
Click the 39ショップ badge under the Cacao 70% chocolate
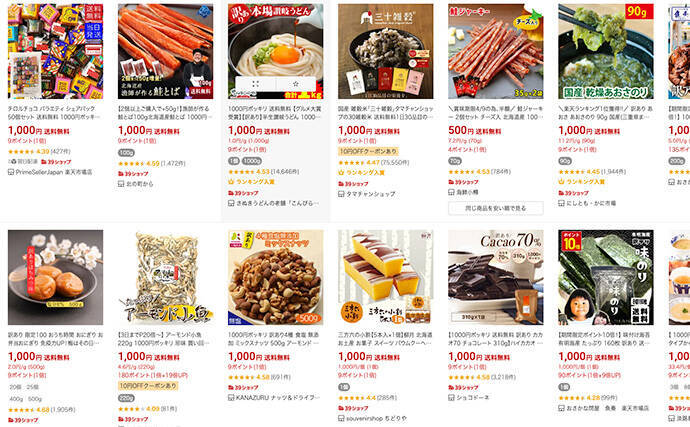pos(463,387)
